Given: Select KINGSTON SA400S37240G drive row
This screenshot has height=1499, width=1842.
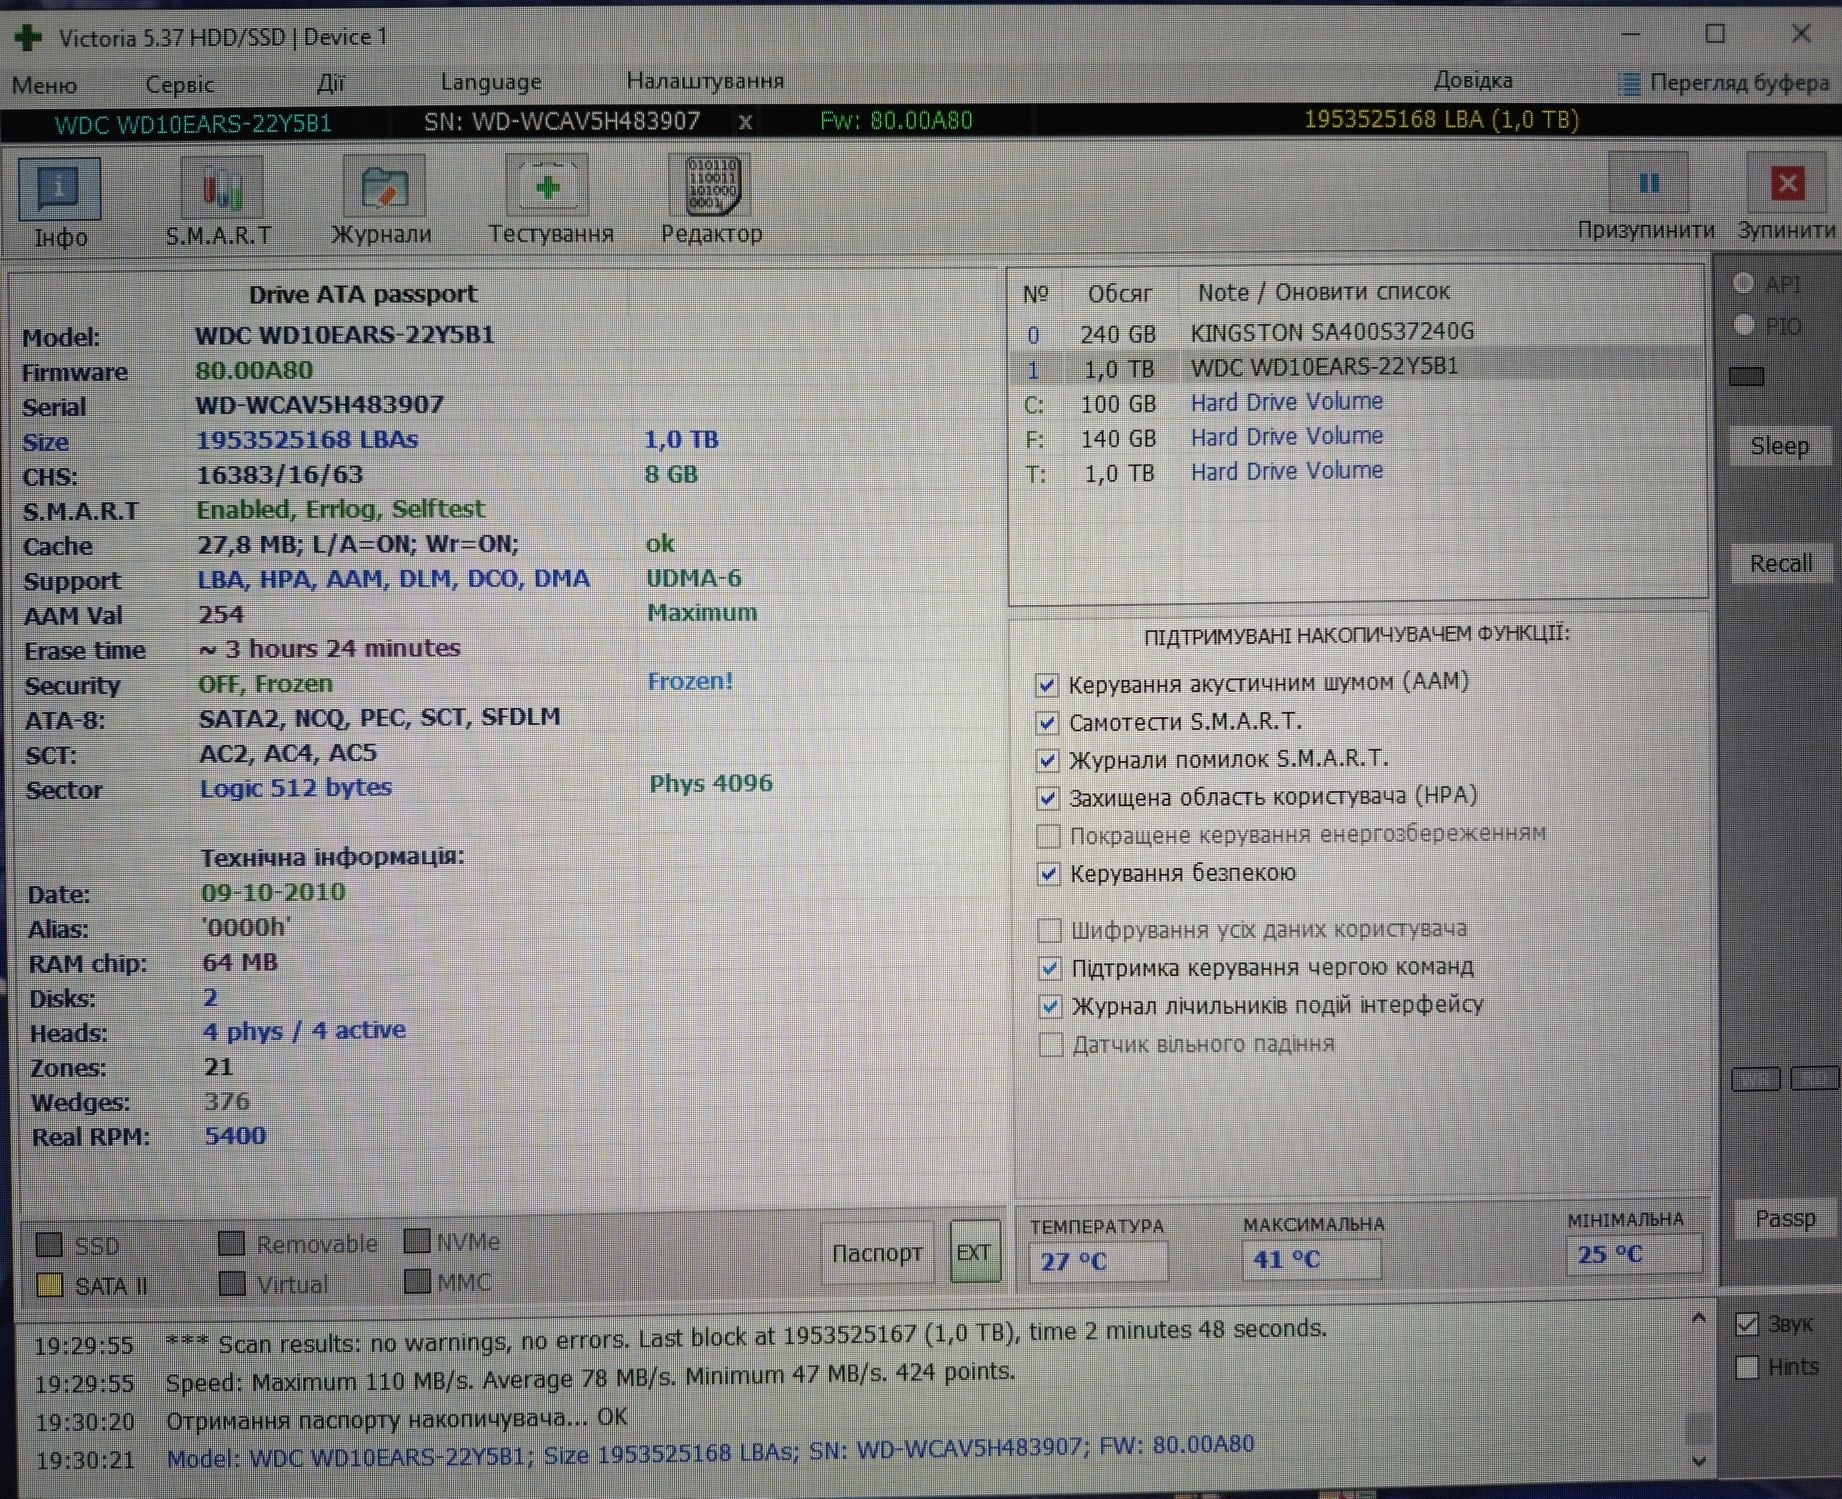Looking at the screenshot, I should (1357, 332).
